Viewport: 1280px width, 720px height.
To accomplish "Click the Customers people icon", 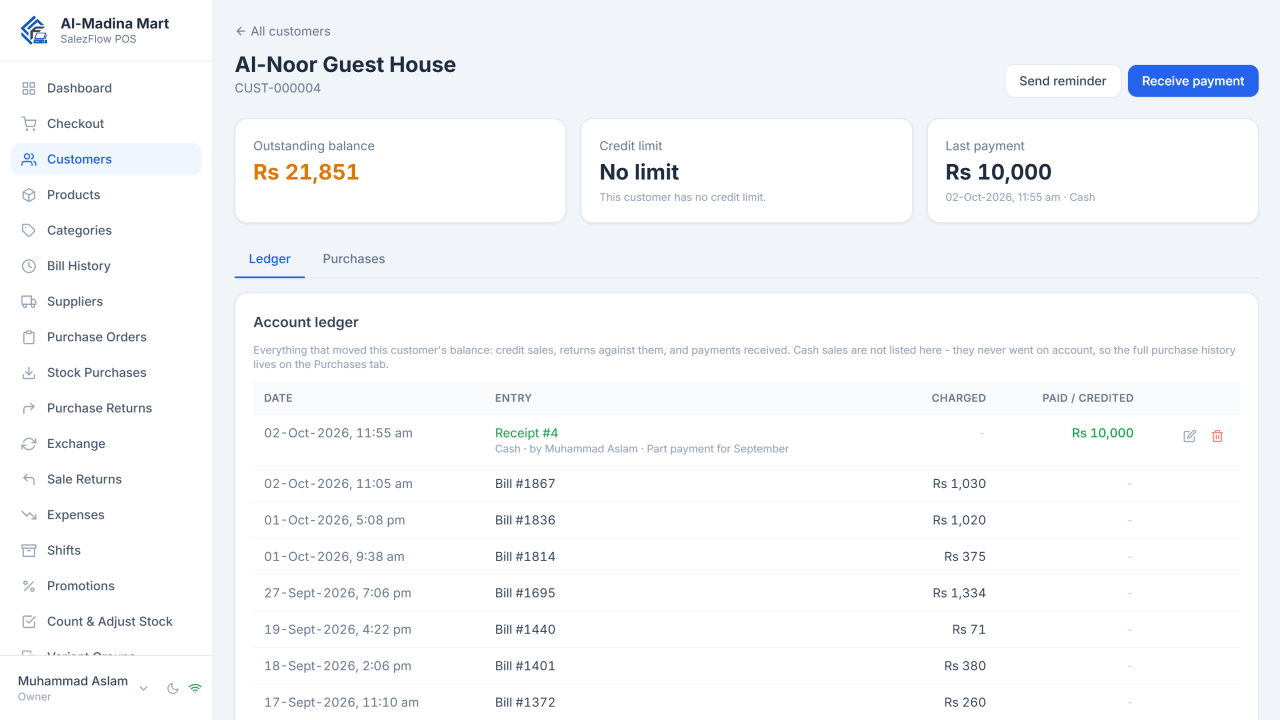I will pyautogui.click(x=29, y=159).
